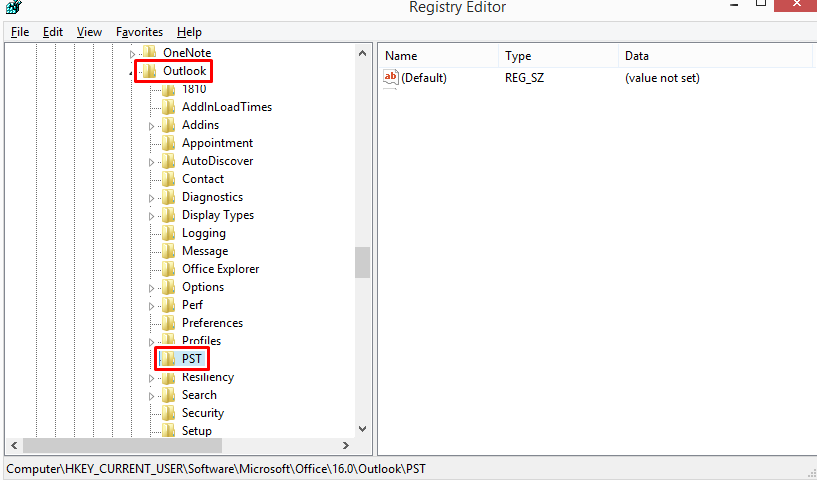The height and width of the screenshot is (480, 817).
Task: Open the Help menu
Action: 189,32
